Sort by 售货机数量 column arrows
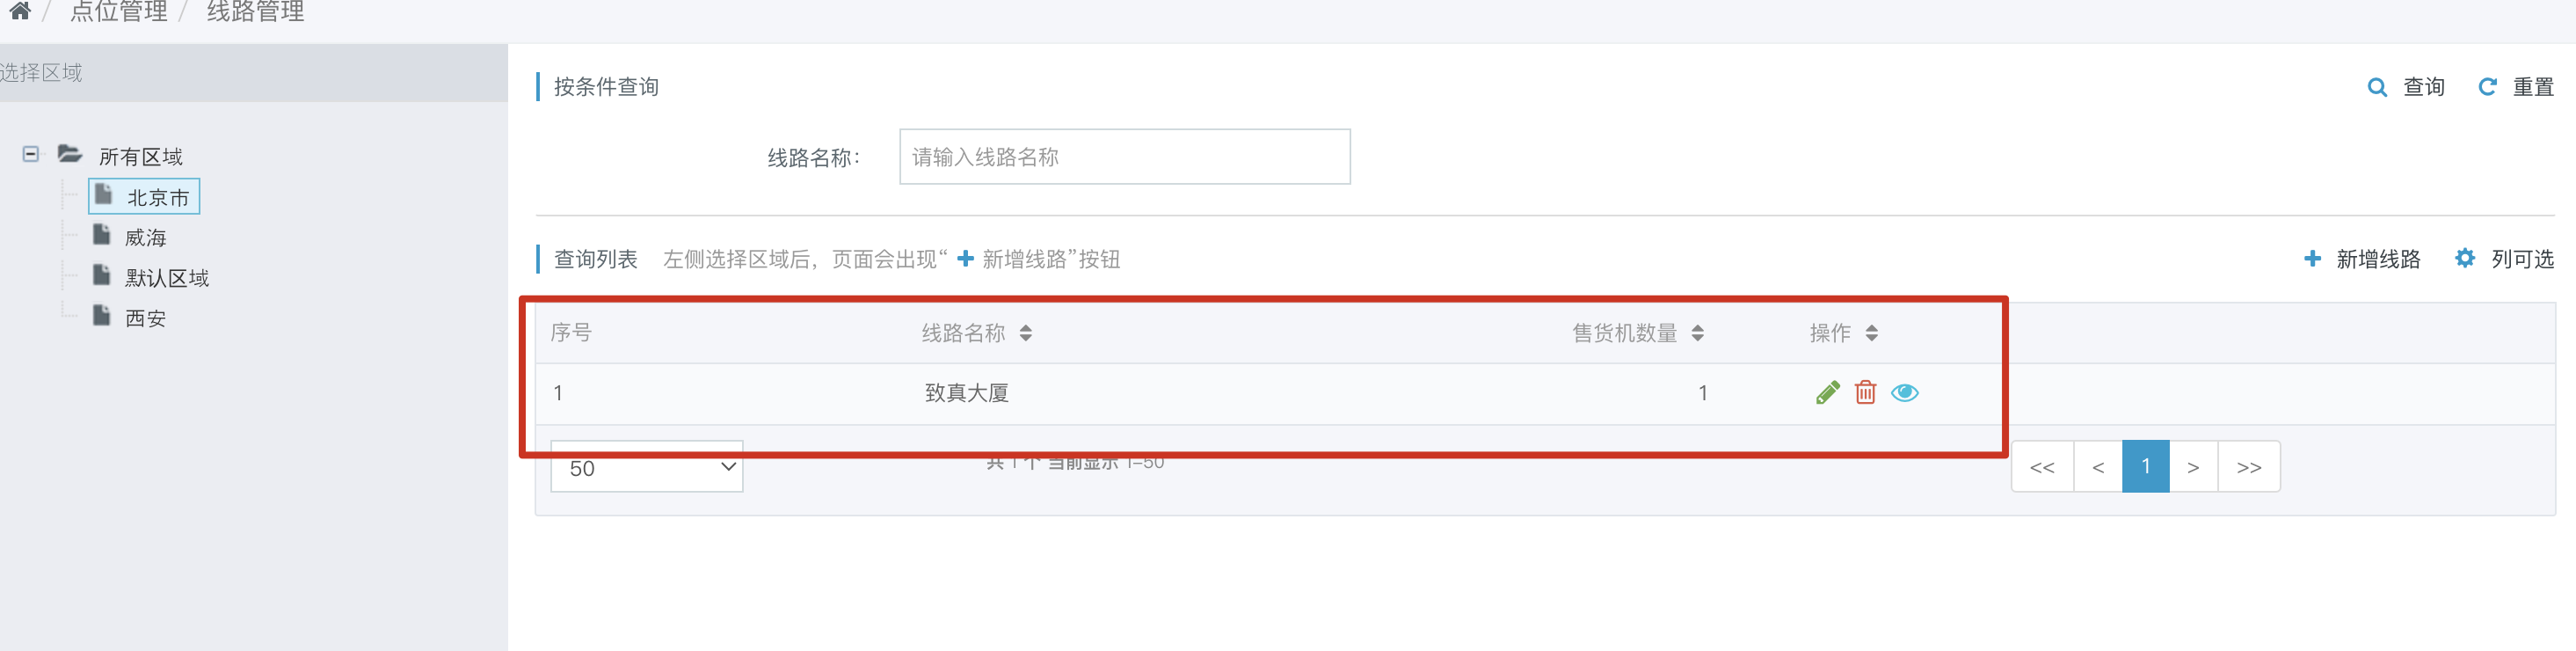 [x=1697, y=333]
